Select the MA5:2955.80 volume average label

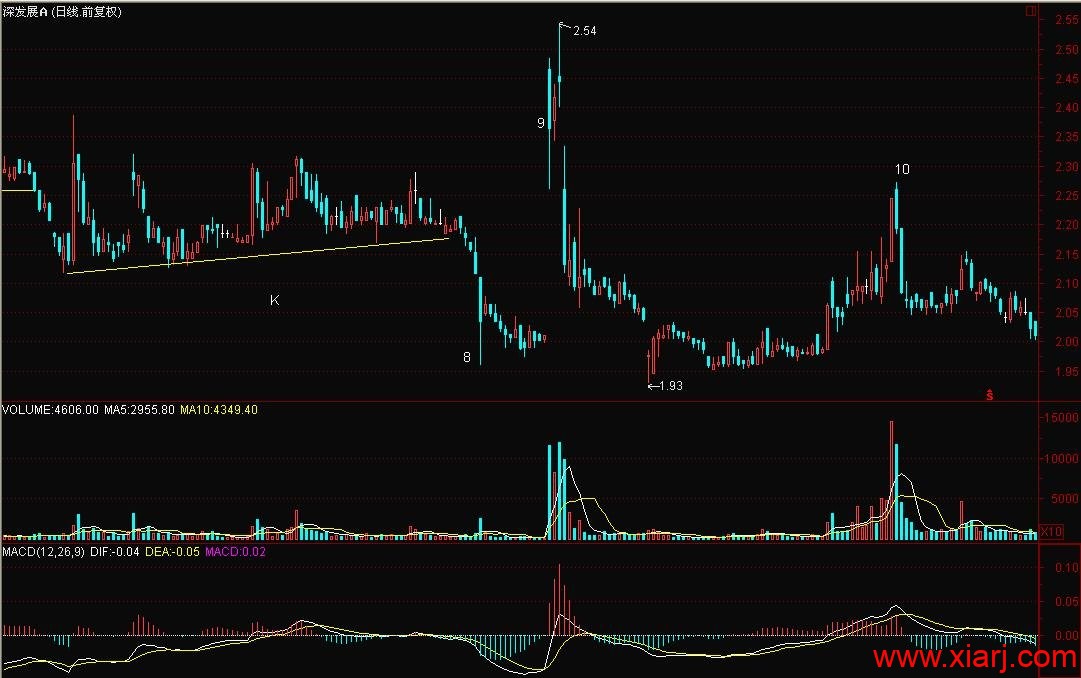click(x=139, y=410)
